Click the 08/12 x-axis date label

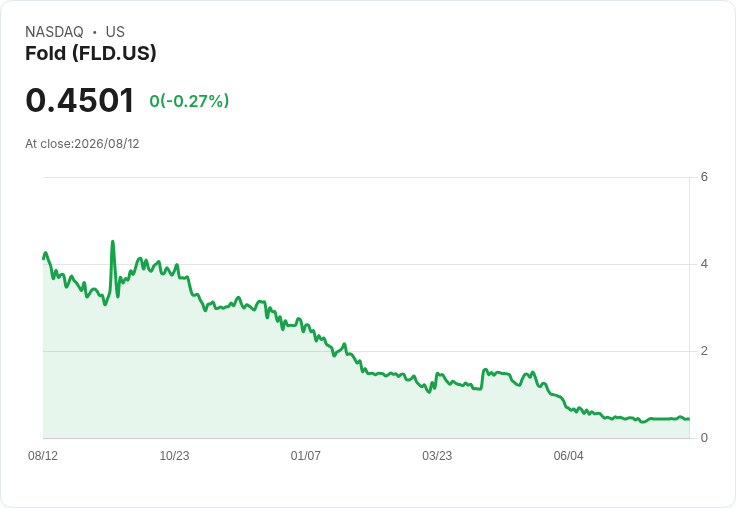coord(43,455)
